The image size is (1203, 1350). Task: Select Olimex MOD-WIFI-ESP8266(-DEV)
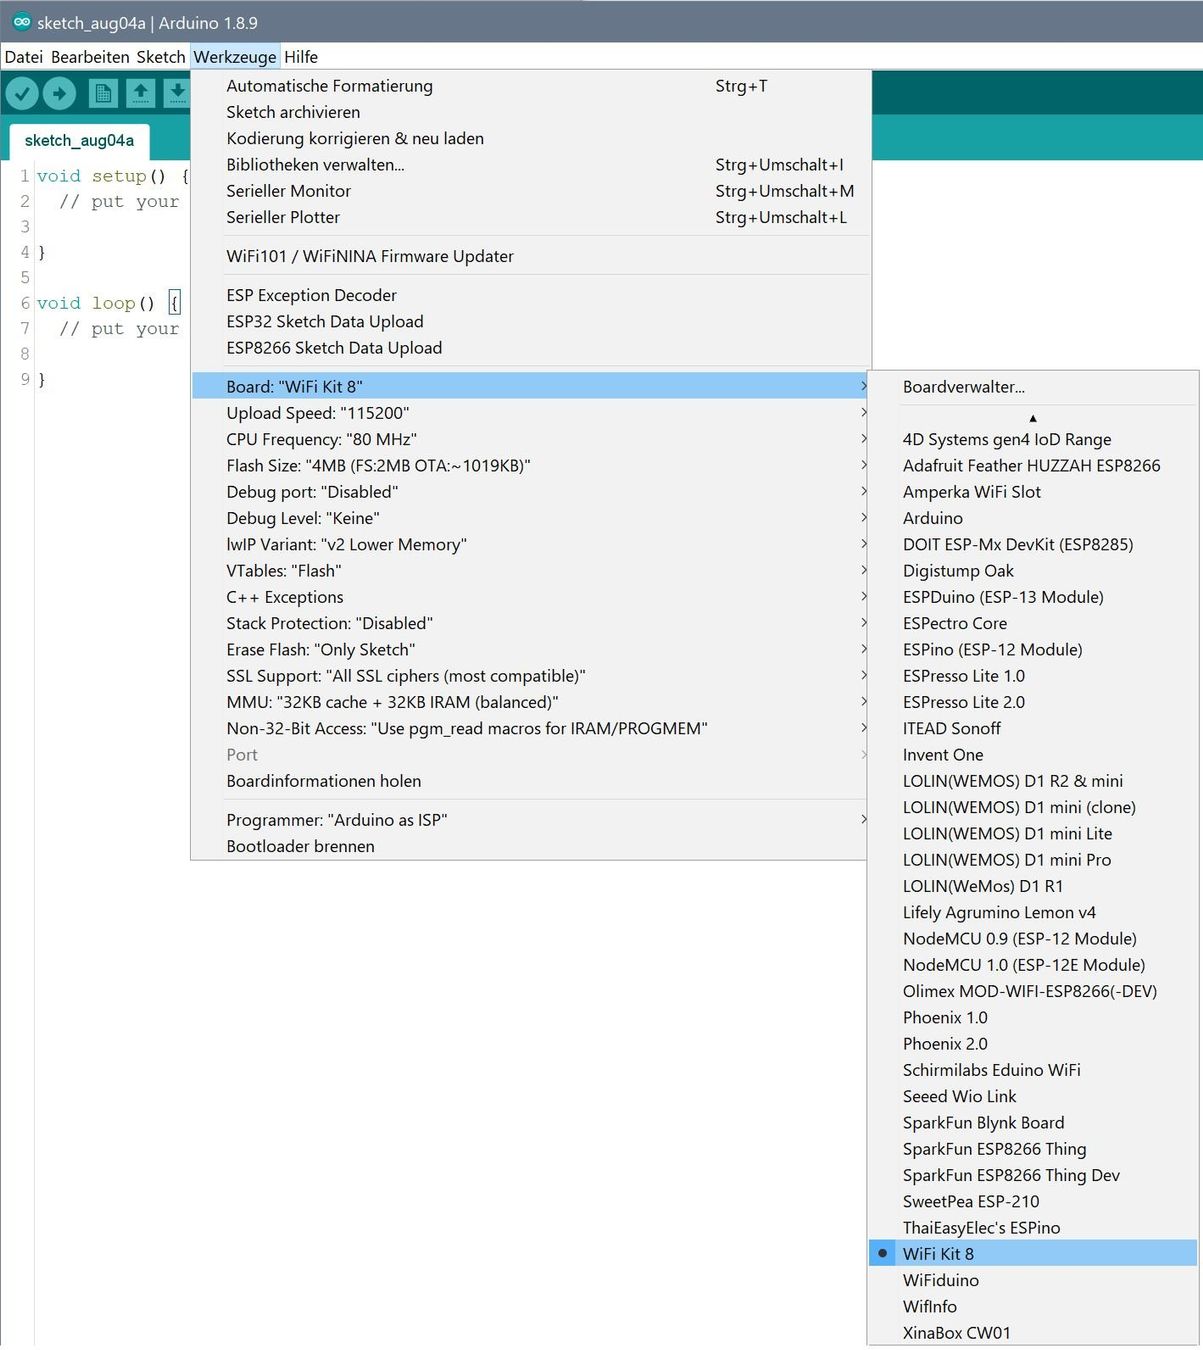(x=1032, y=991)
